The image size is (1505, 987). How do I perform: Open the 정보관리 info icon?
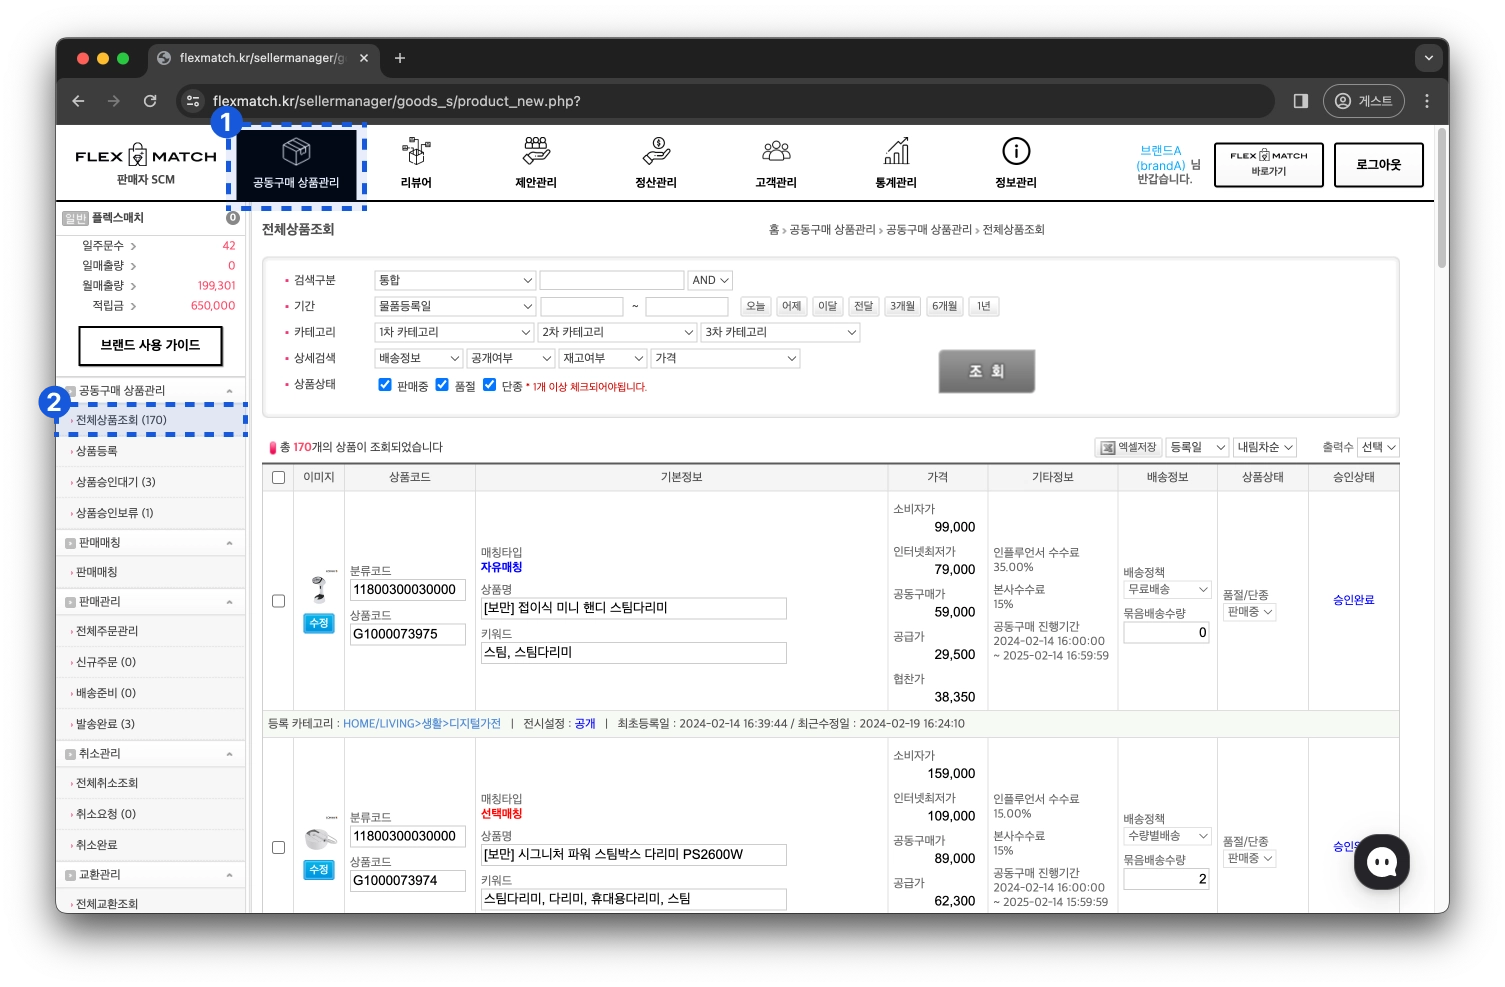(x=1016, y=152)
